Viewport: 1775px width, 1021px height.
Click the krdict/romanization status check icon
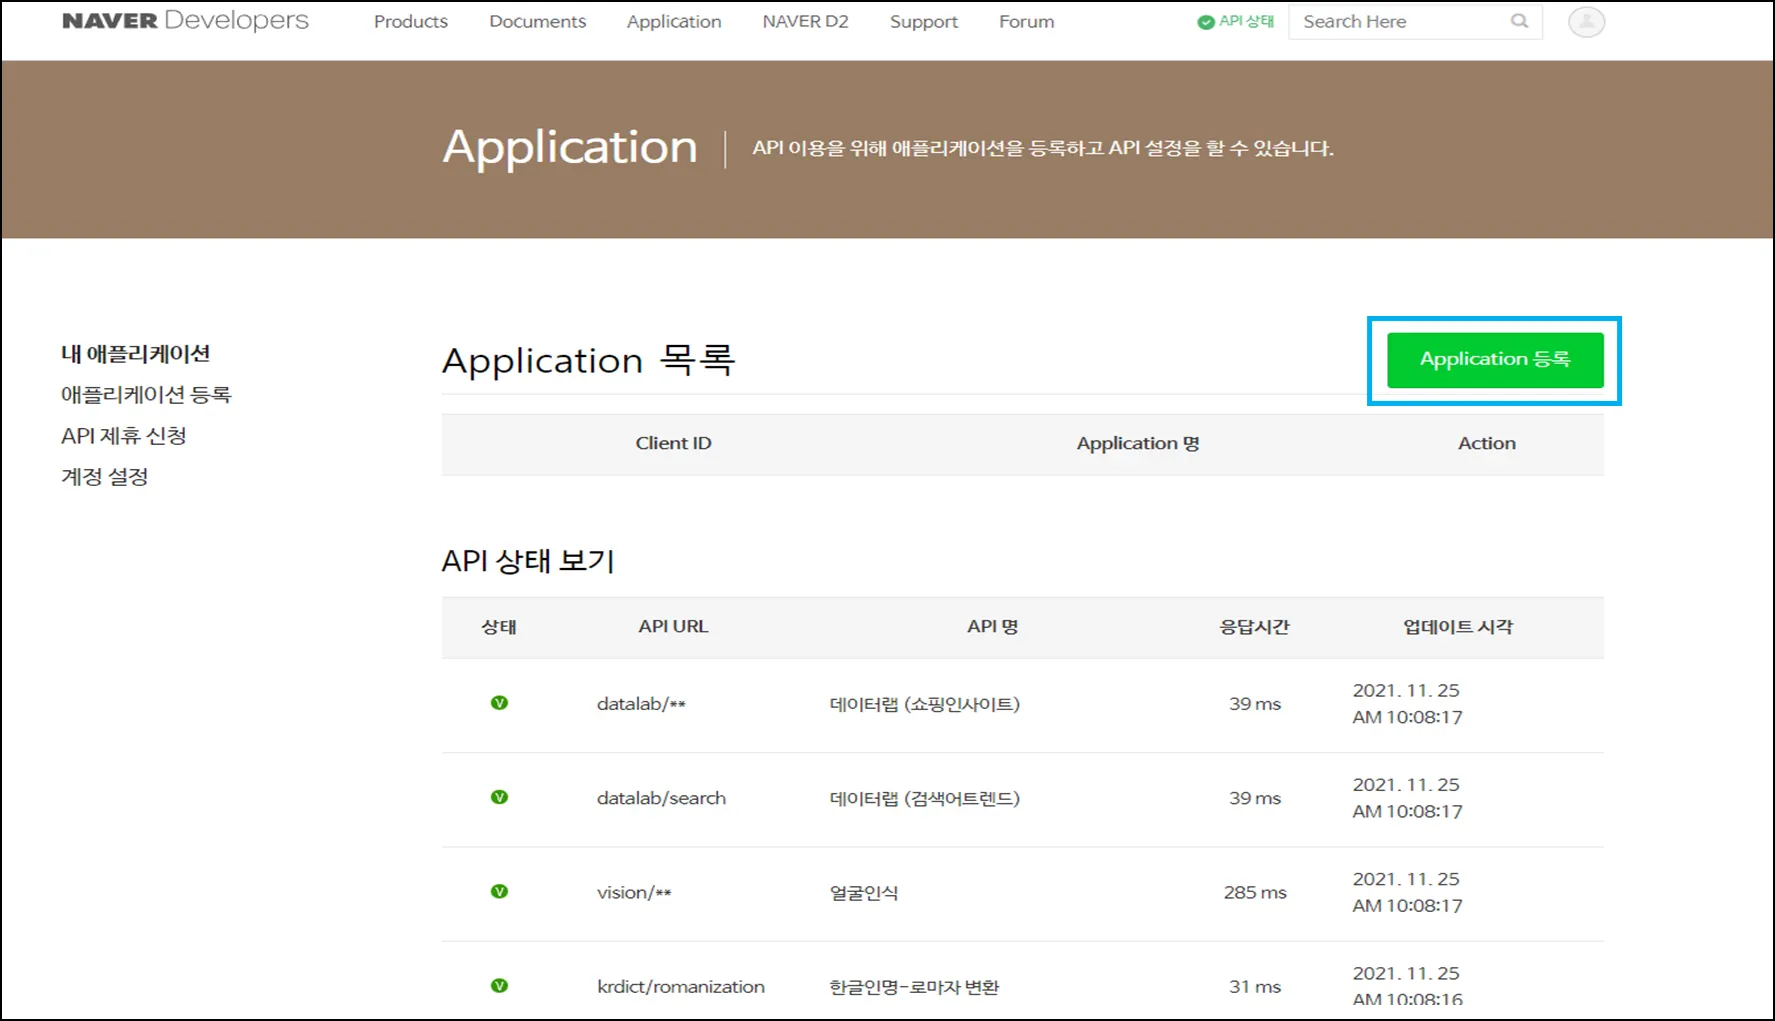tap(499, 986)
